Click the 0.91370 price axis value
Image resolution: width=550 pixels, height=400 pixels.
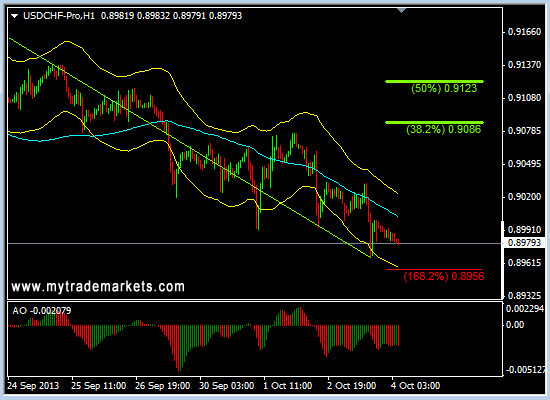click(525, 65)
